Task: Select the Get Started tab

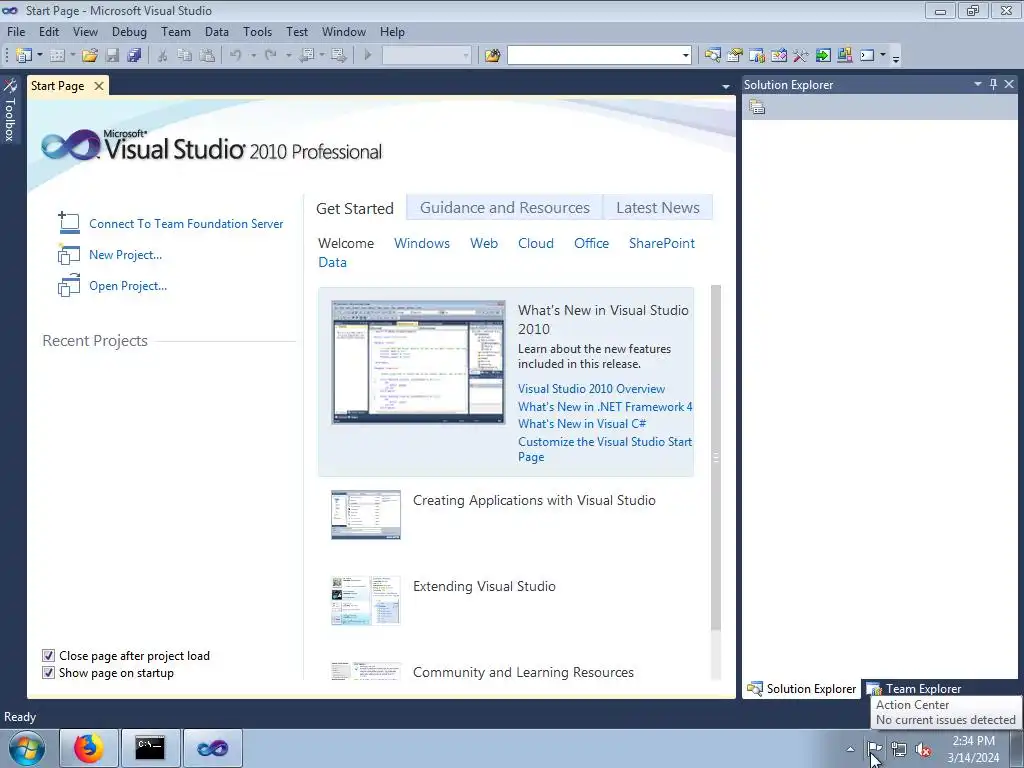Action: 355,208
